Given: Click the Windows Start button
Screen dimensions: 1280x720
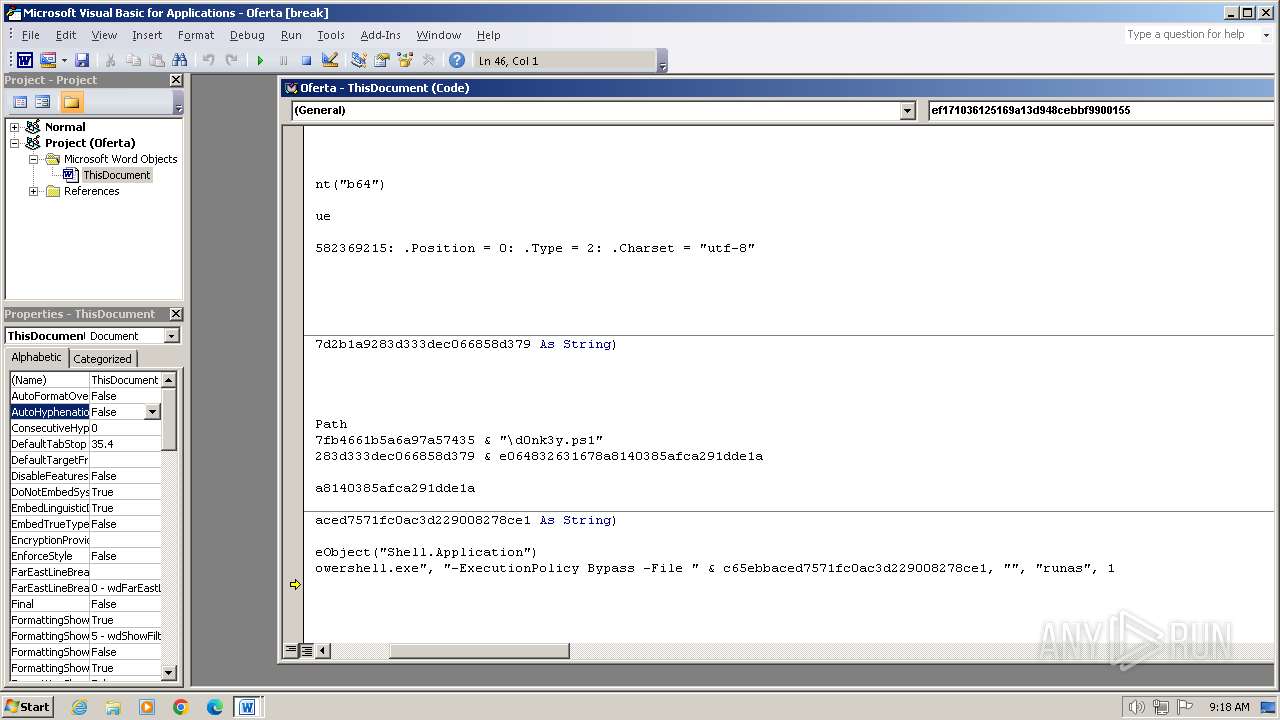Looking at the screenshot, I should 28,706.
